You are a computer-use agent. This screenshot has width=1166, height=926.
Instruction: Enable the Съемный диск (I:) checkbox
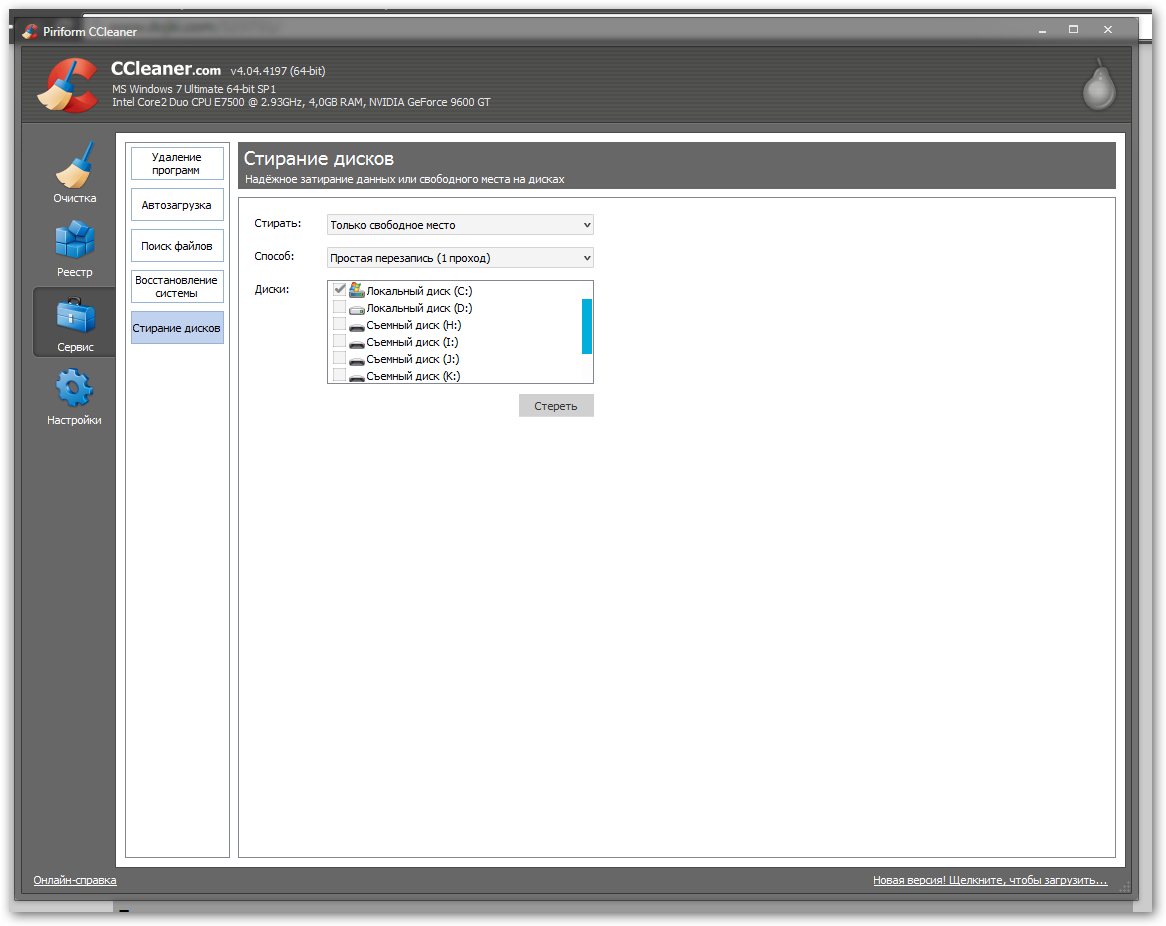point(339,342)
